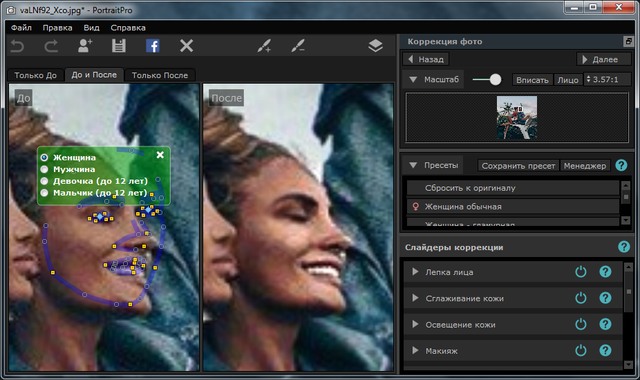Viewport: 640px width, 380px height.
Task: Click sliders panel scroll up arrow
Action: [x=629, y=267]
